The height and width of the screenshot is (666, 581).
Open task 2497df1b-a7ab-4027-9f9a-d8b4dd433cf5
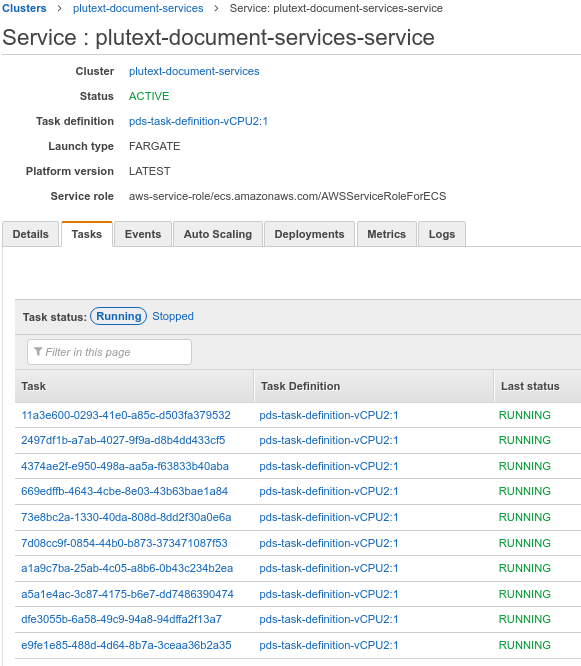pos(123,440)
